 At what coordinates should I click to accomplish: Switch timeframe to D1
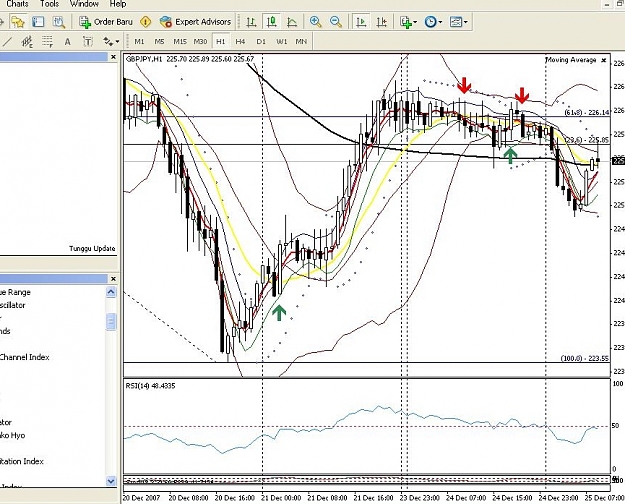(x=261, y=41)
